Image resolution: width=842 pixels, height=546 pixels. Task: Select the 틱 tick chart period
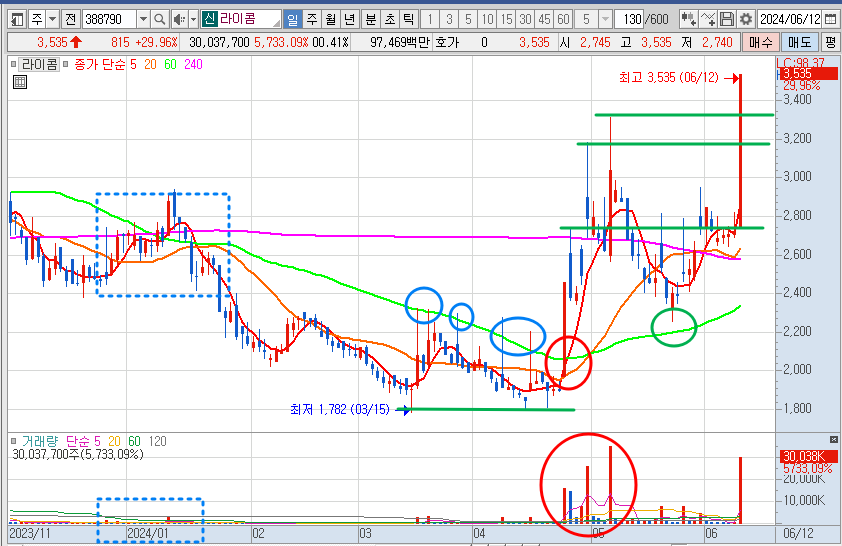[409, 20]
